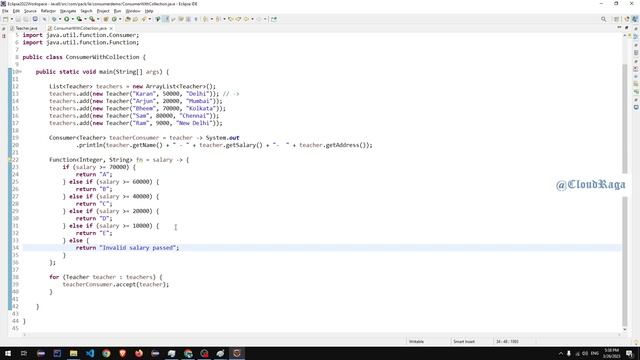Open Task View on the taskbar
This screenshot has width=640, height=360.
tap(24, 353)
